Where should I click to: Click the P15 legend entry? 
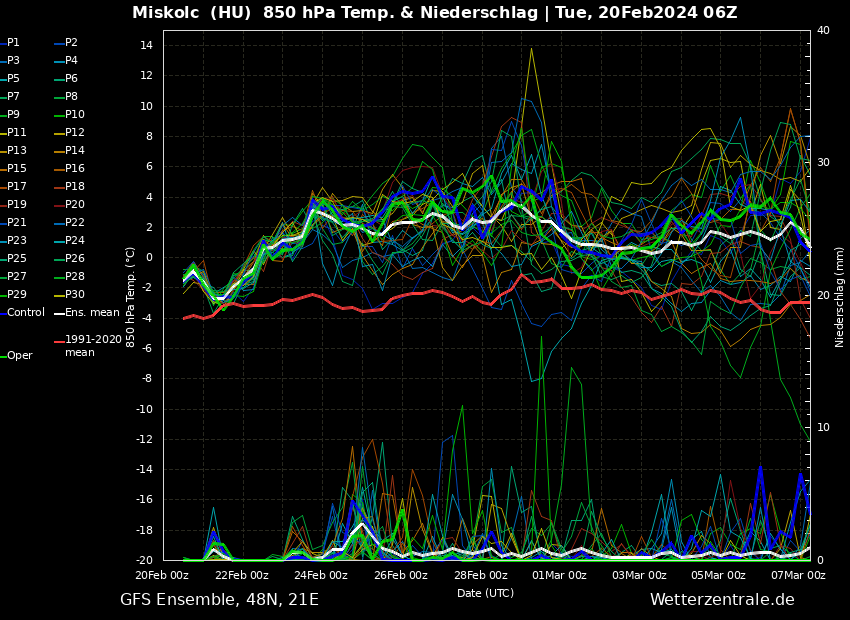click(17, 169)
